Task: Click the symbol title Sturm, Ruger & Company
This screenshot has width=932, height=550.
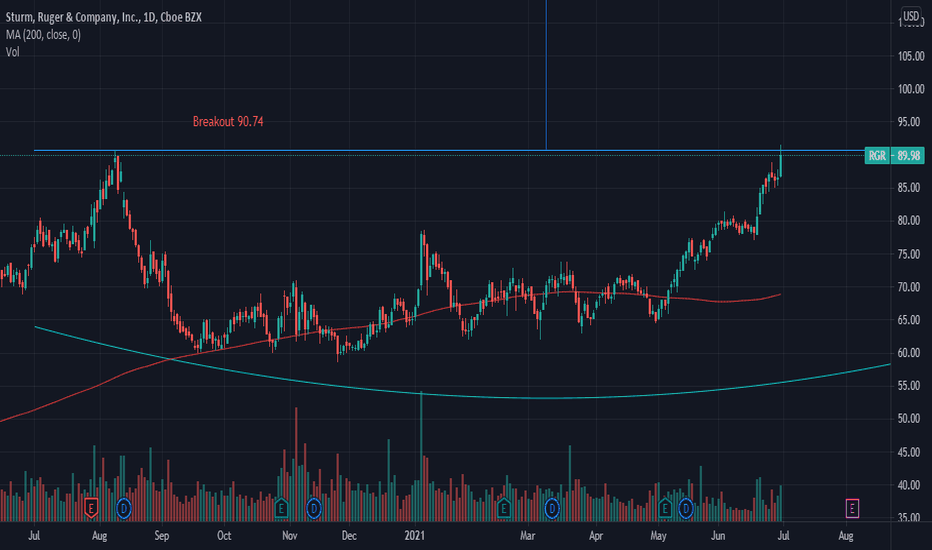Action: pyautogui.click(x=103, y=17)
